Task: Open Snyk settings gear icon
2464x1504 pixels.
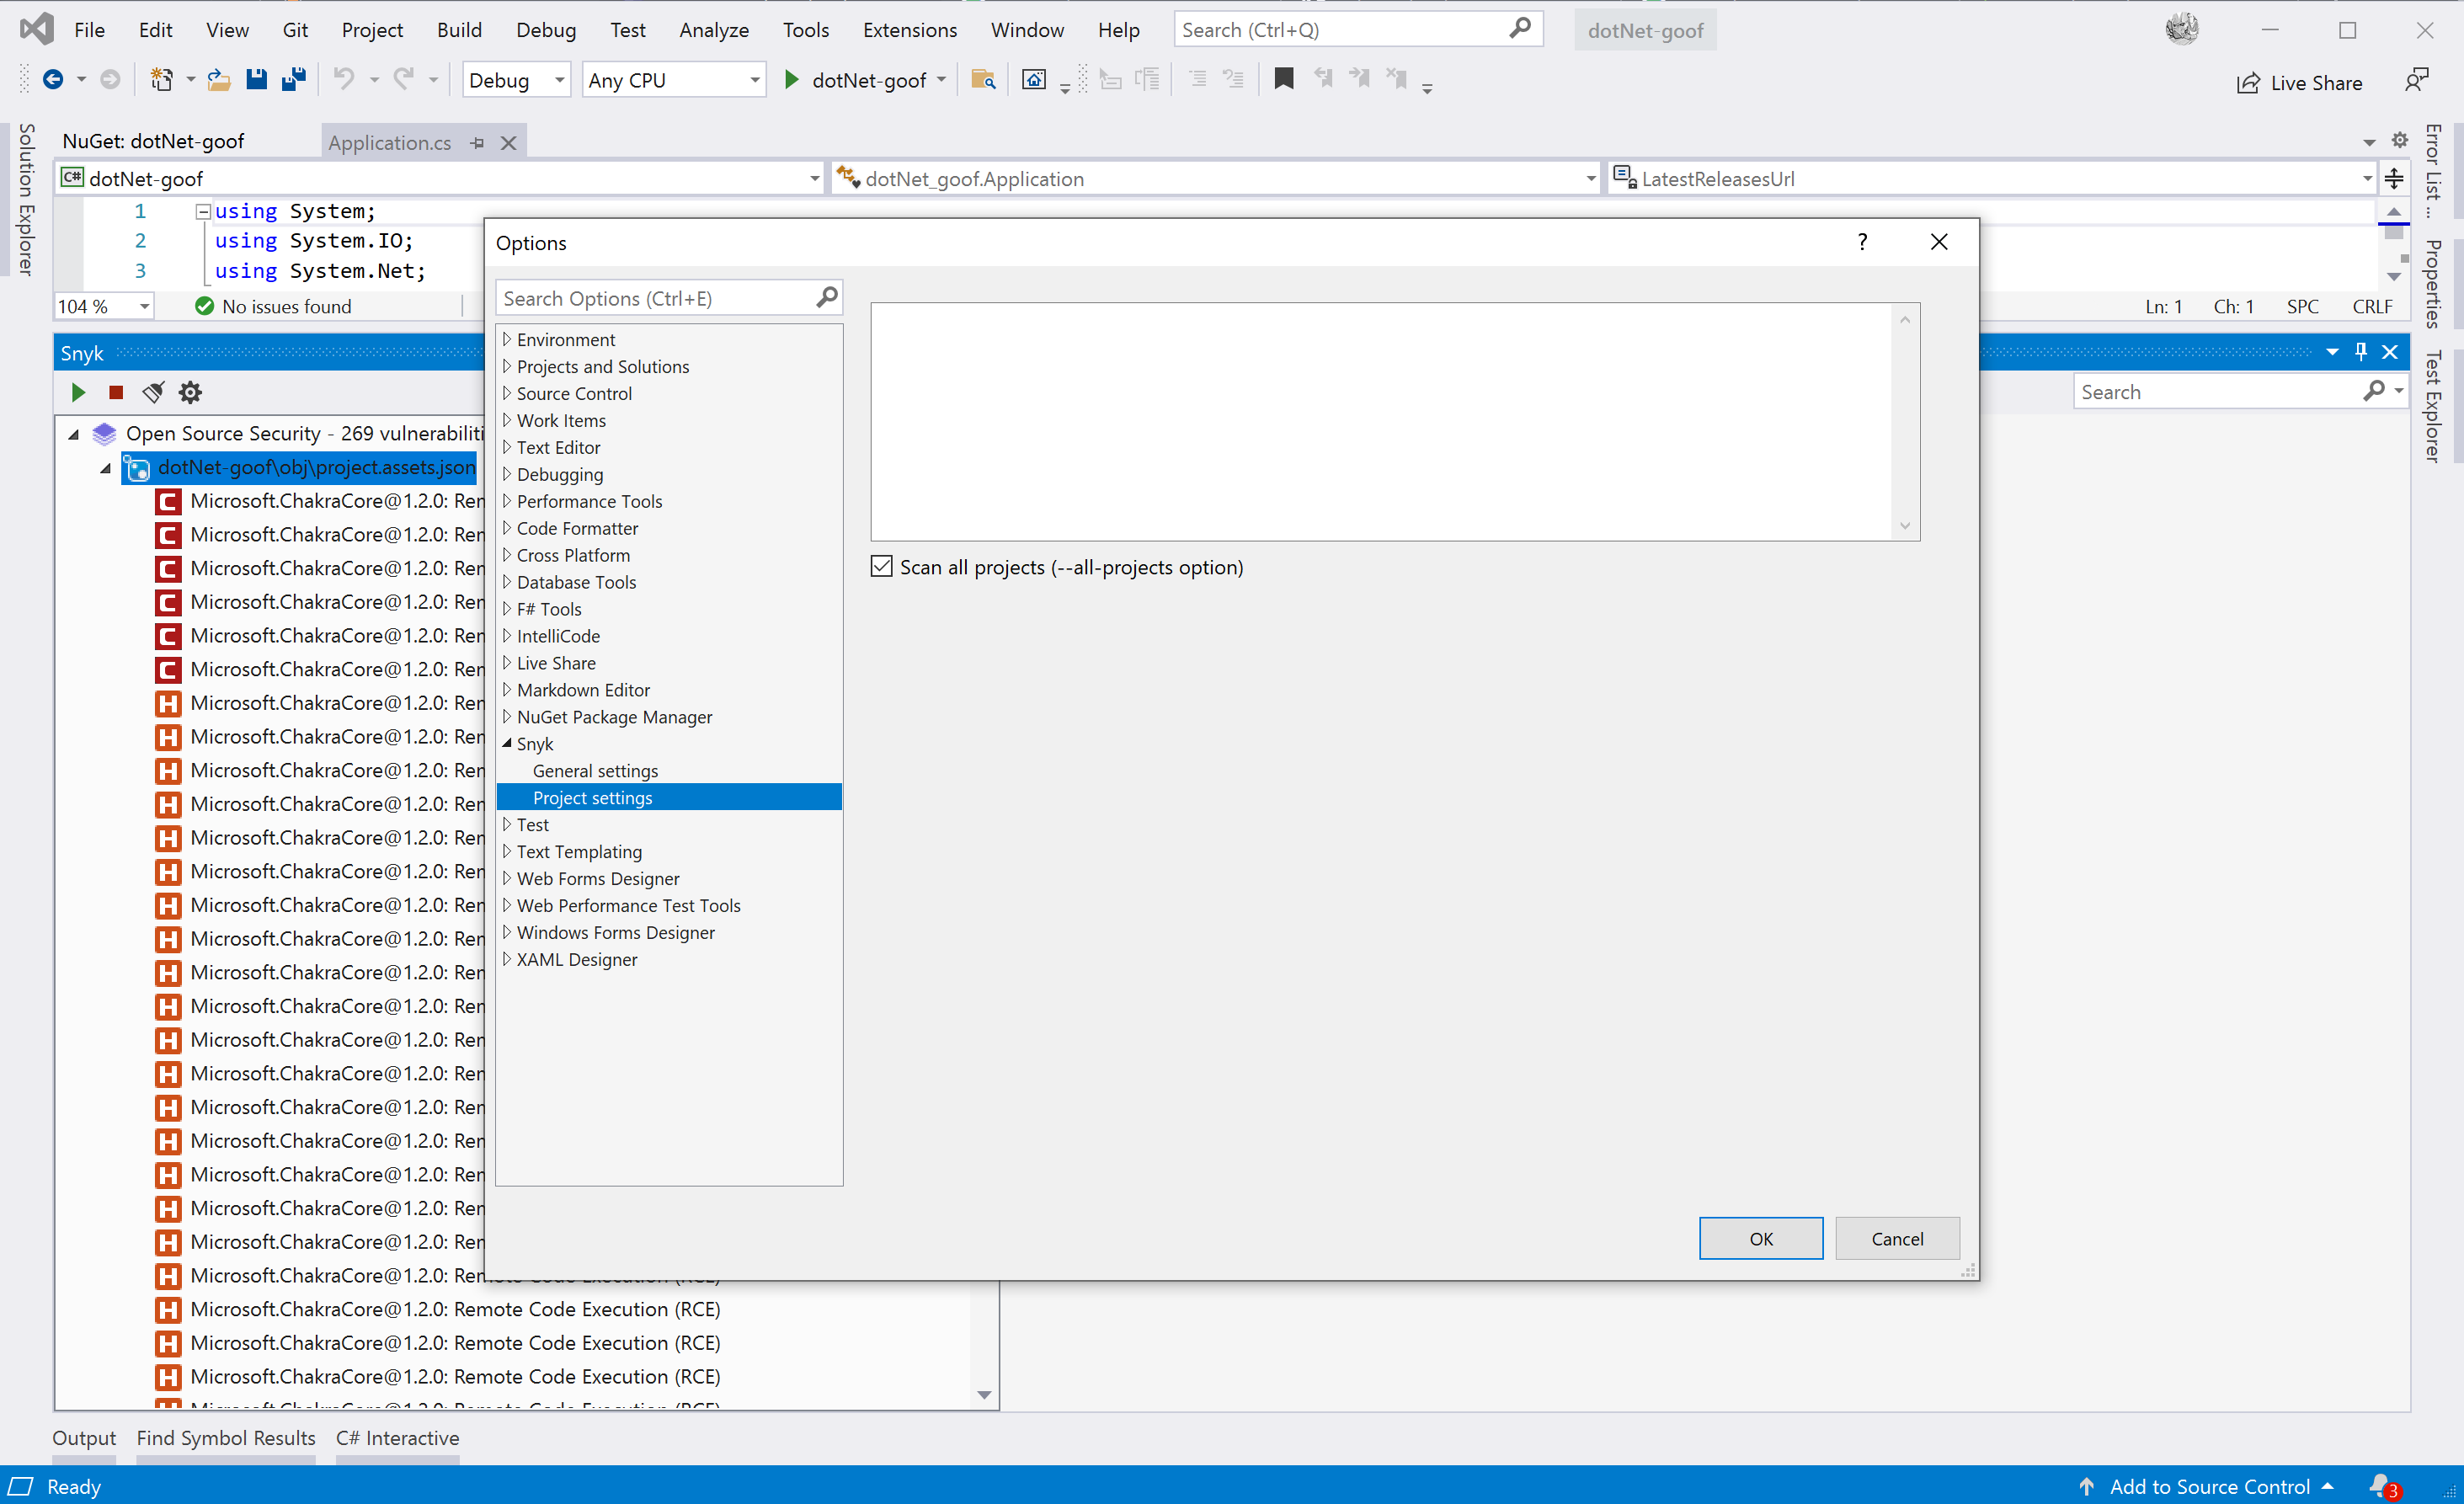Action: 190,392
